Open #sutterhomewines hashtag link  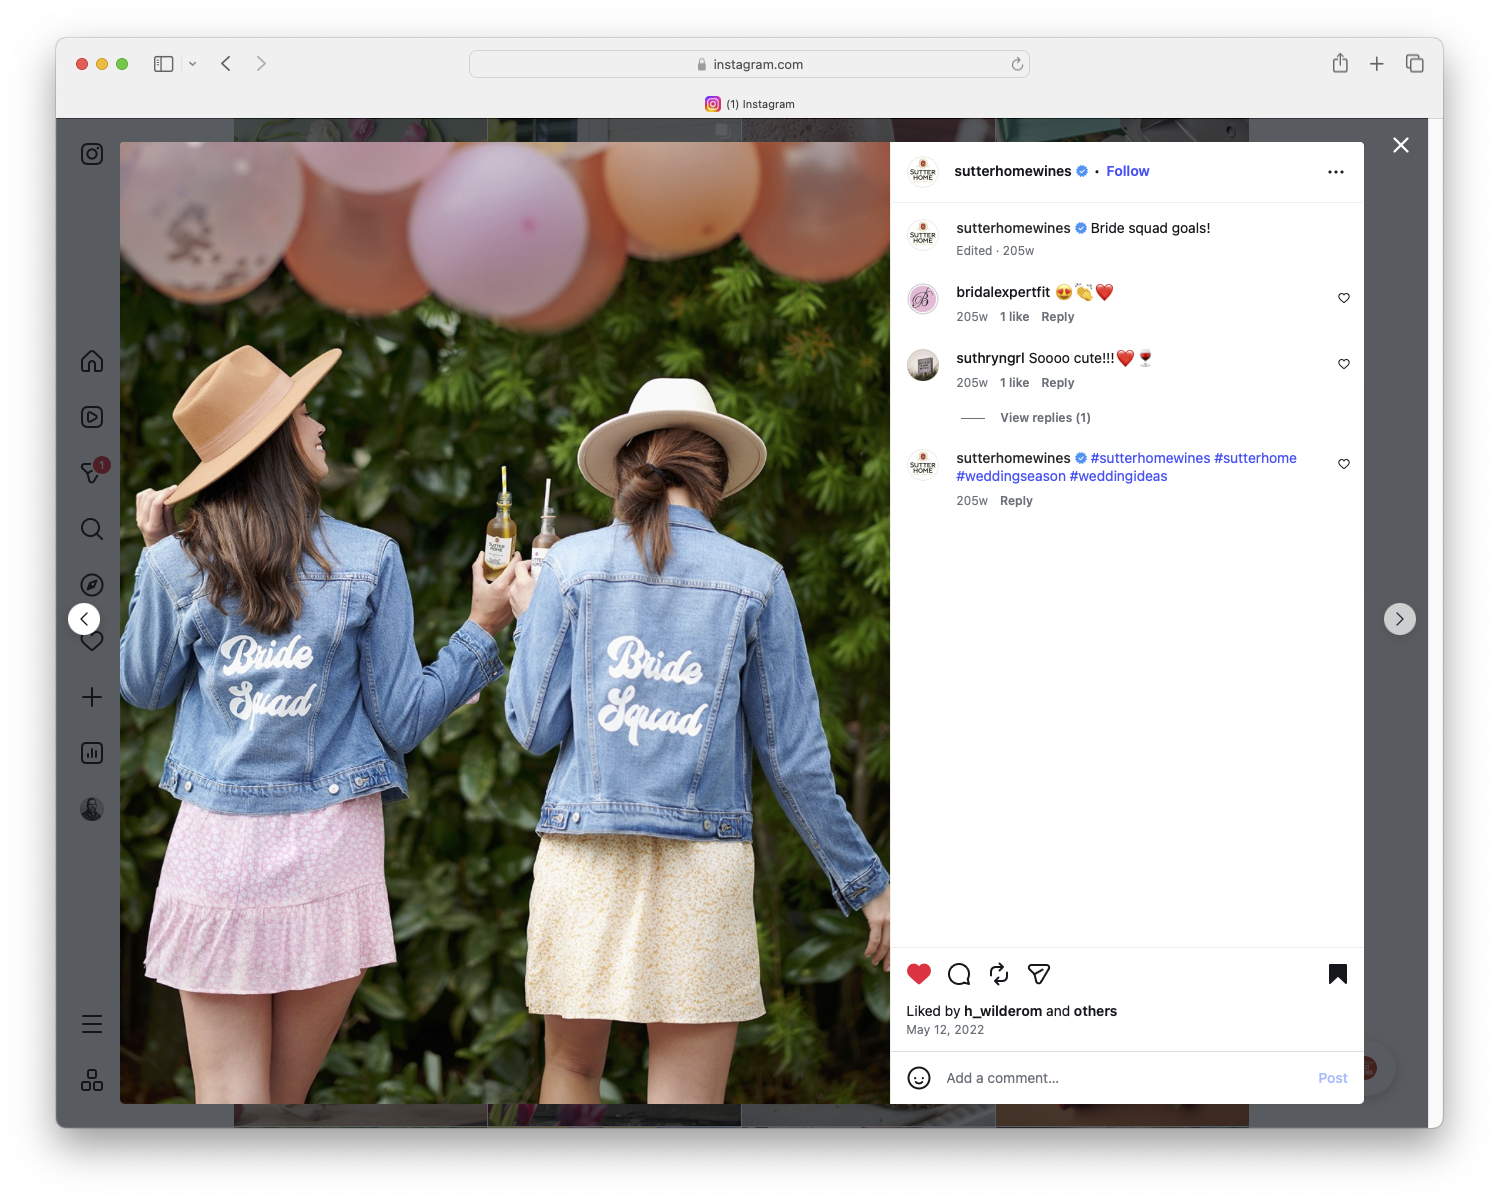[x=1151, y=458]
